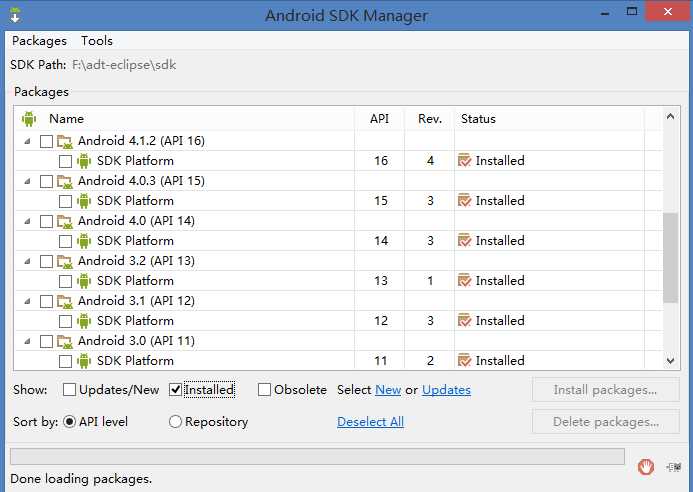
Task: Click the Rev. column header
Action: pos(430,118)
